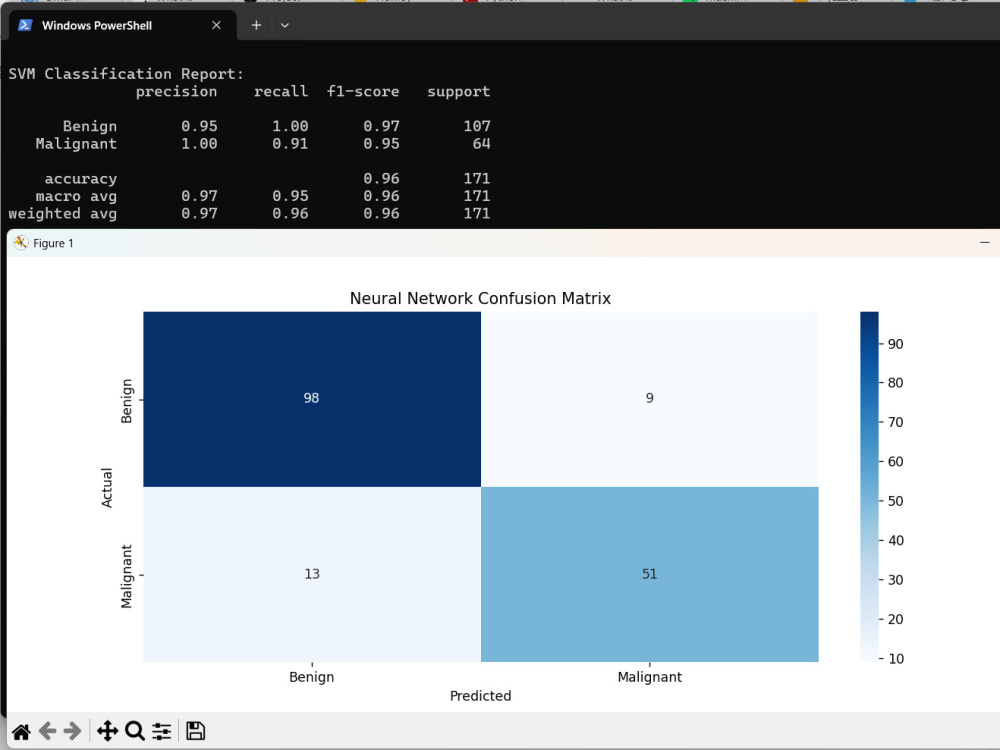Viewport: 1000px width, 750px height.
Task: Open Configure subplots sliders icon
Action: pos(161,731)
